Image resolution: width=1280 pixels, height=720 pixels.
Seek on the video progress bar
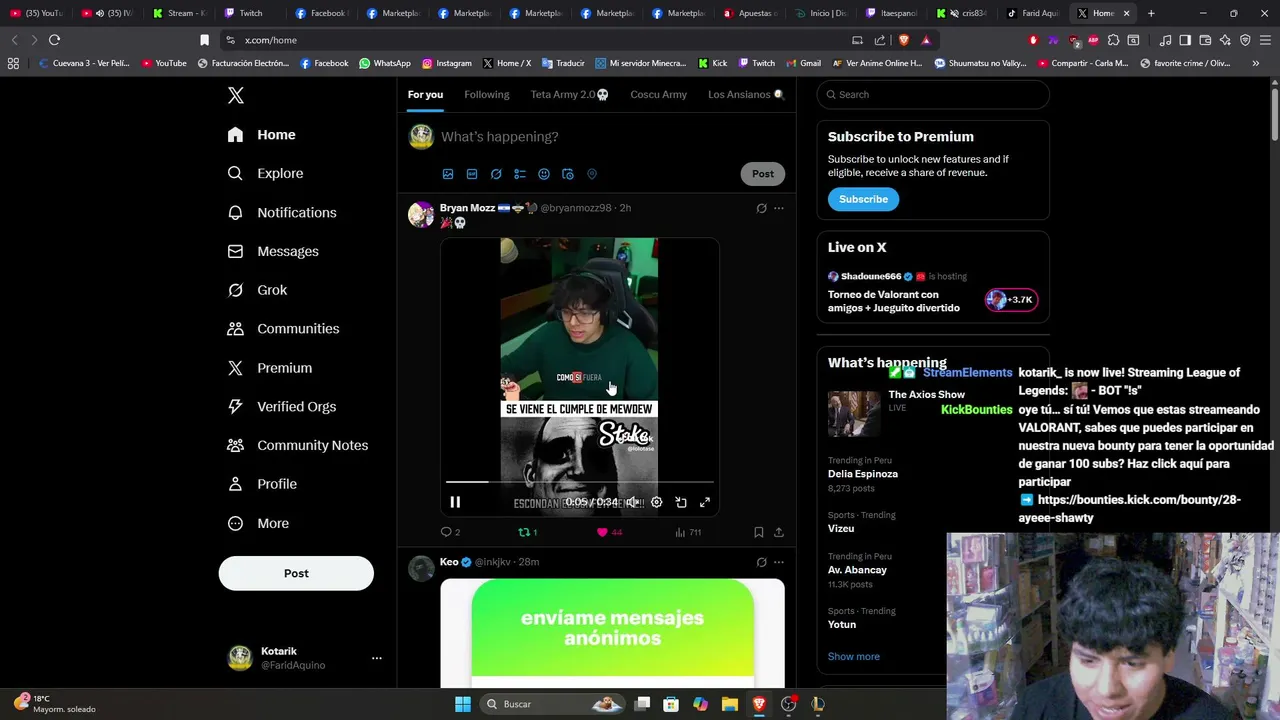580,482
